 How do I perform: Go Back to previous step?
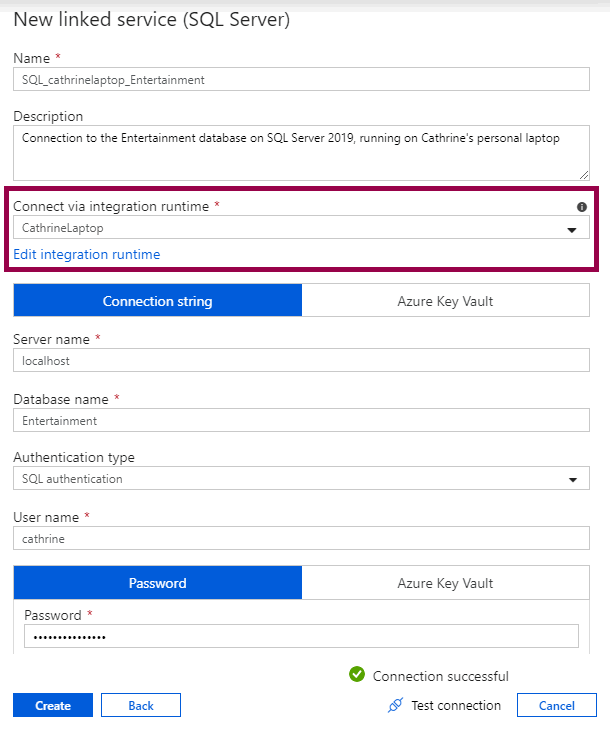(x=141, y=706)
